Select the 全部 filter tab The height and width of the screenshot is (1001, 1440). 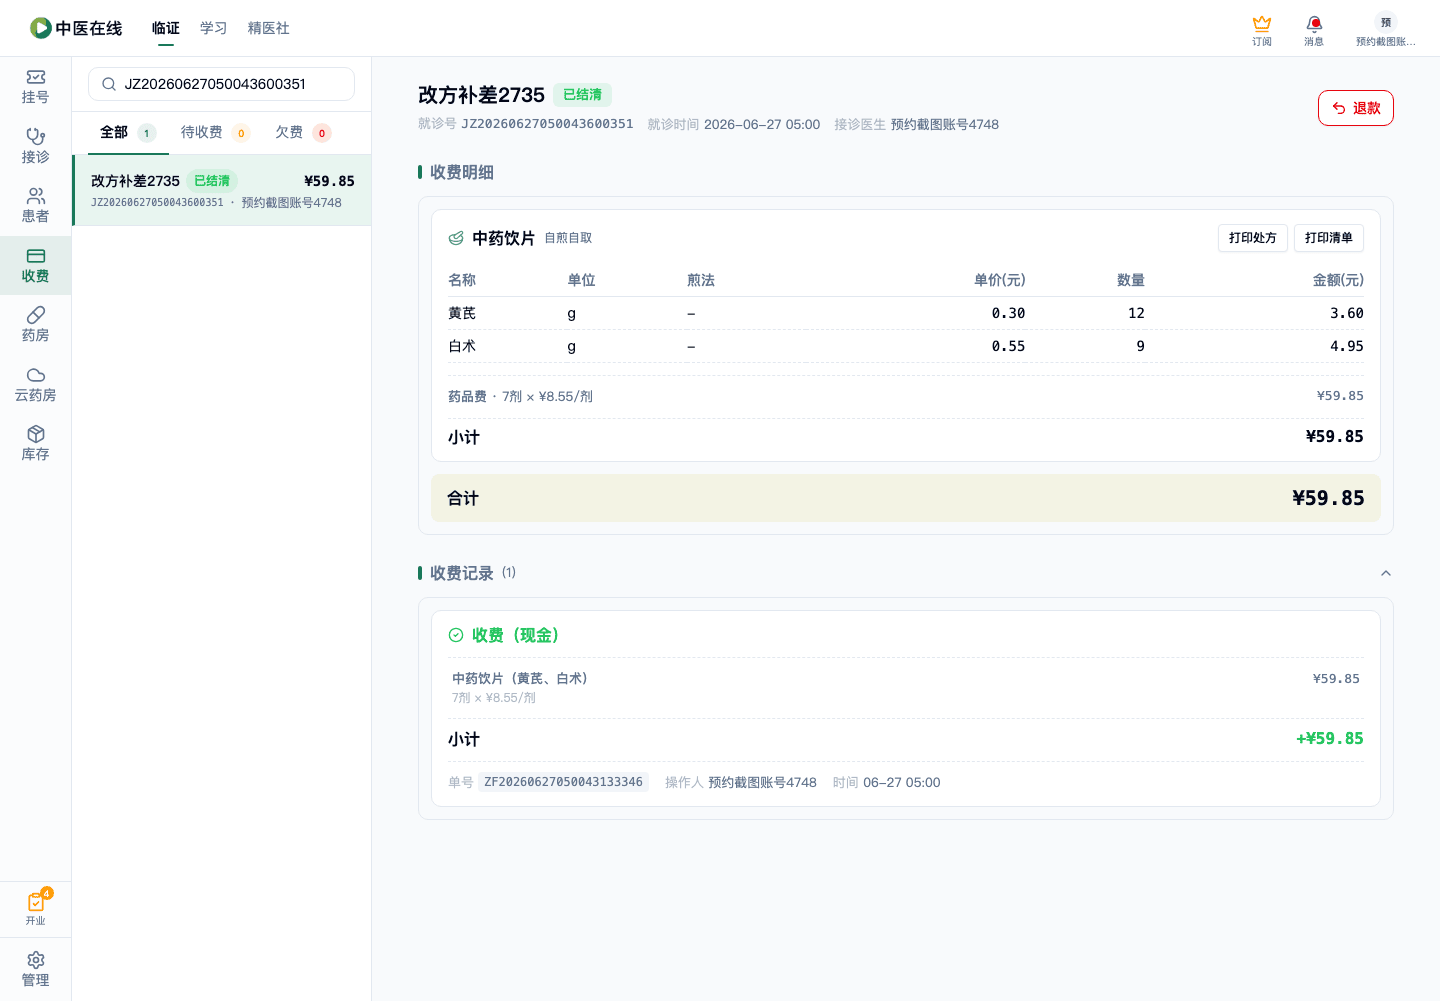tap(128, 132)
